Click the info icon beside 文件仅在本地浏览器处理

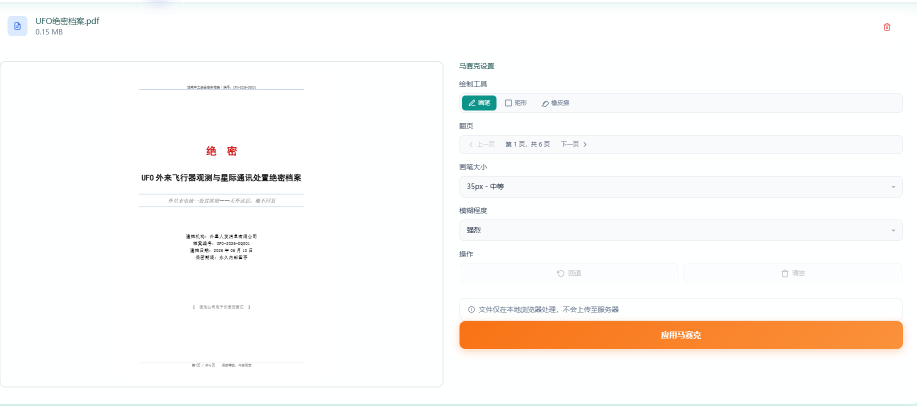(x=471, y=309)
